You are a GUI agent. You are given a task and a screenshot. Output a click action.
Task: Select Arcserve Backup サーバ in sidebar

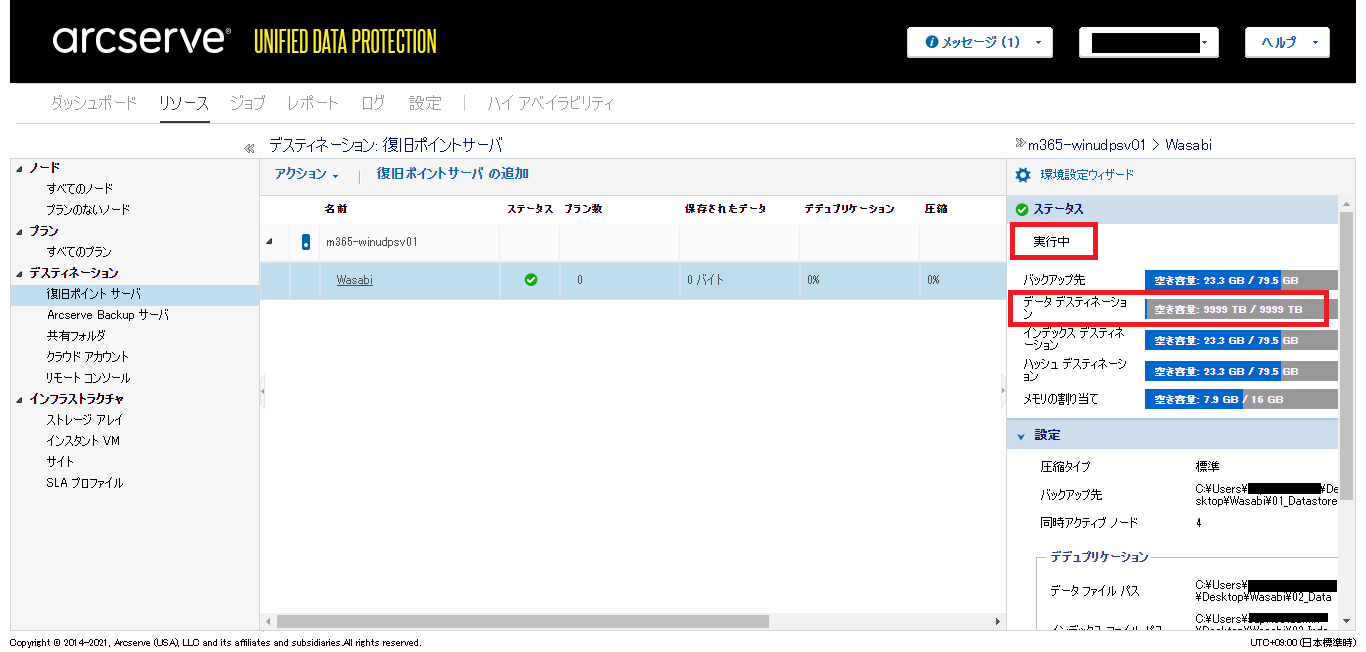click(107, 315)
